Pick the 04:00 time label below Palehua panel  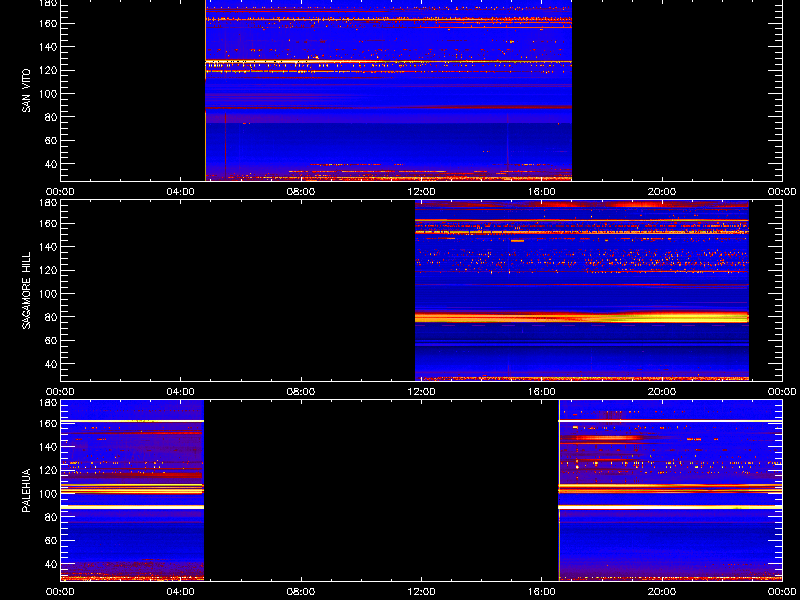click(x=181, y=592)
